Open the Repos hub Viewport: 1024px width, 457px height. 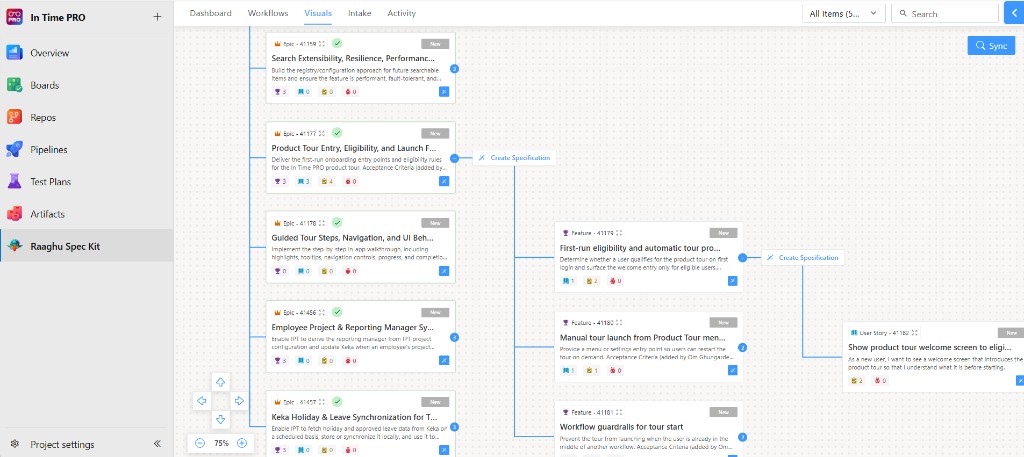[x=86, y=118]
